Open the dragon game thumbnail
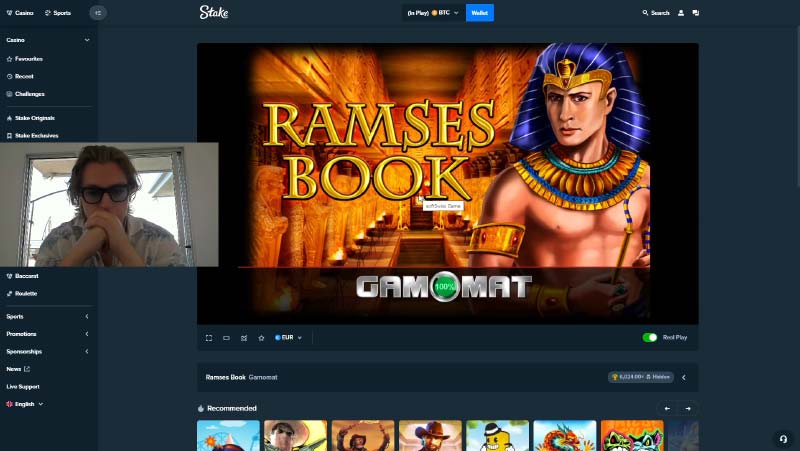This screenshot has width=800, height=451. pos(565,435)
